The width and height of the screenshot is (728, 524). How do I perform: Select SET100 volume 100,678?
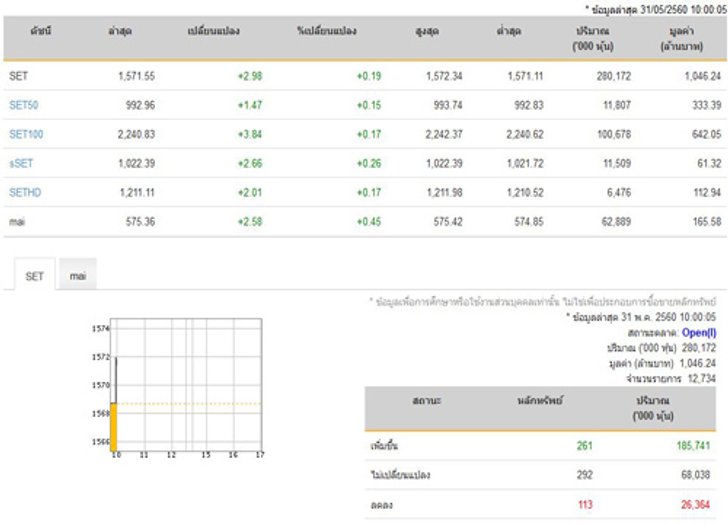tap(614, 134)
